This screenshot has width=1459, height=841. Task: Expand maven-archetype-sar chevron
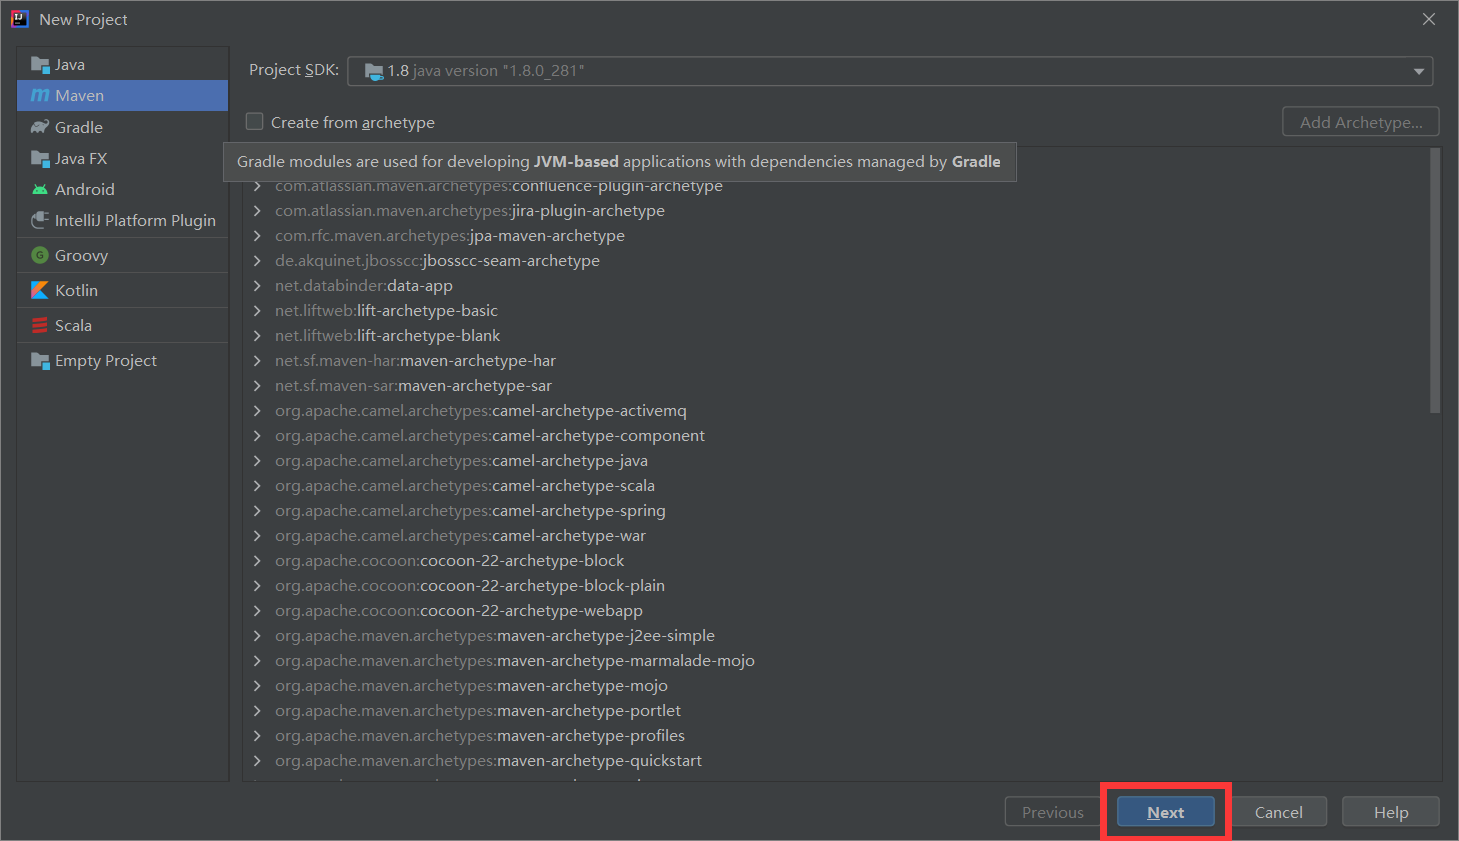tap(257, 386)
